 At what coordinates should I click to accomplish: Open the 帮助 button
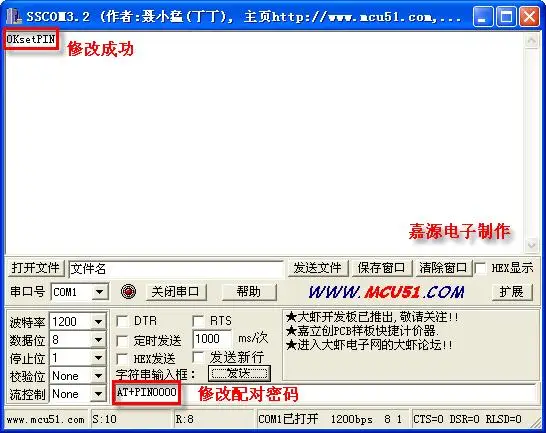(249, 292)
